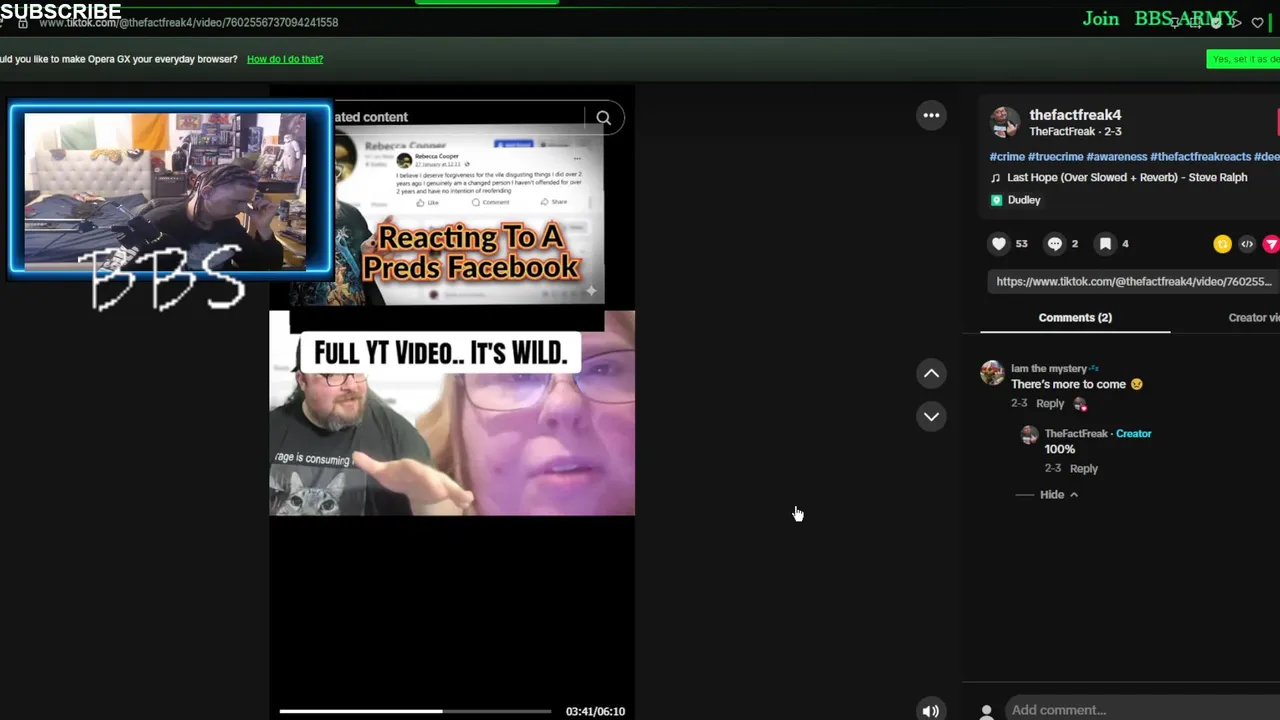Go to previous video with up chevron
Image resolution: width=1280 pixels, height=720 pixels.
(931, 373)
